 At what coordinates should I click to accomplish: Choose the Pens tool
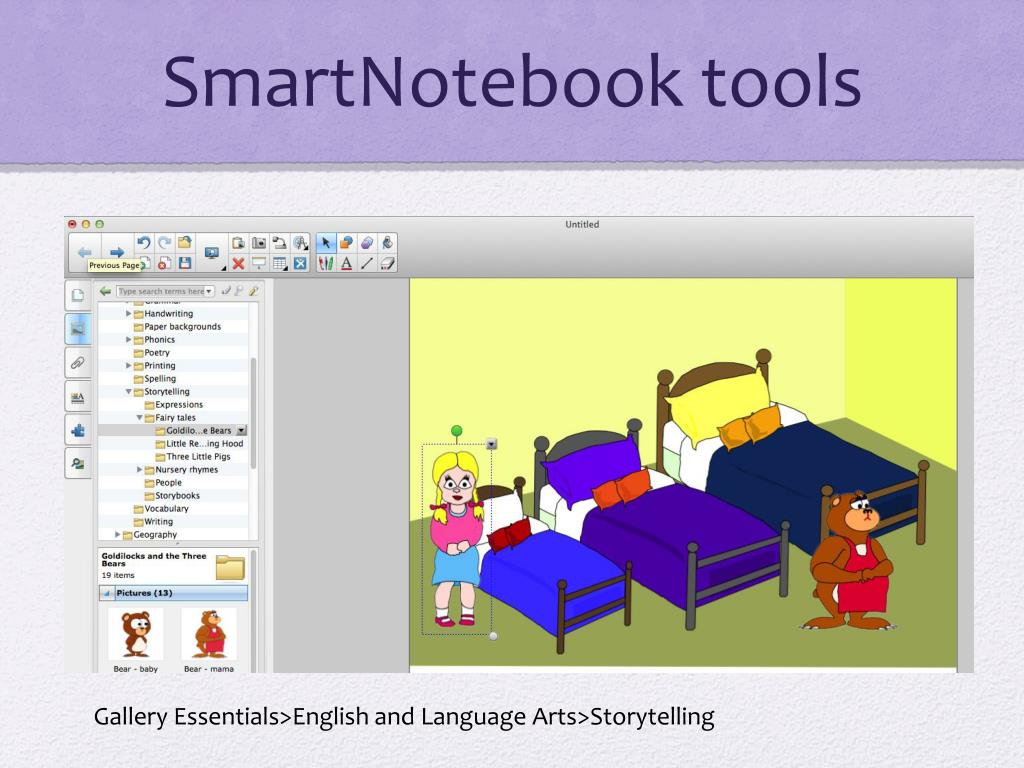coord(326,263)
